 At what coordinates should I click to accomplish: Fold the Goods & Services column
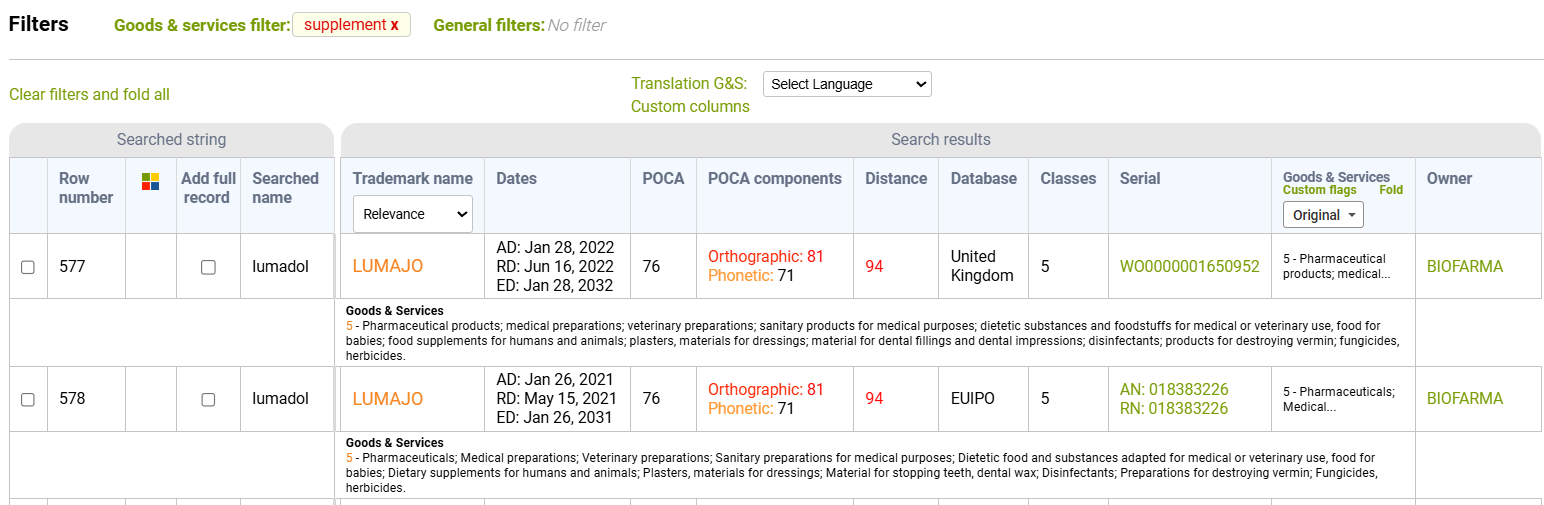pos(1391,190)
